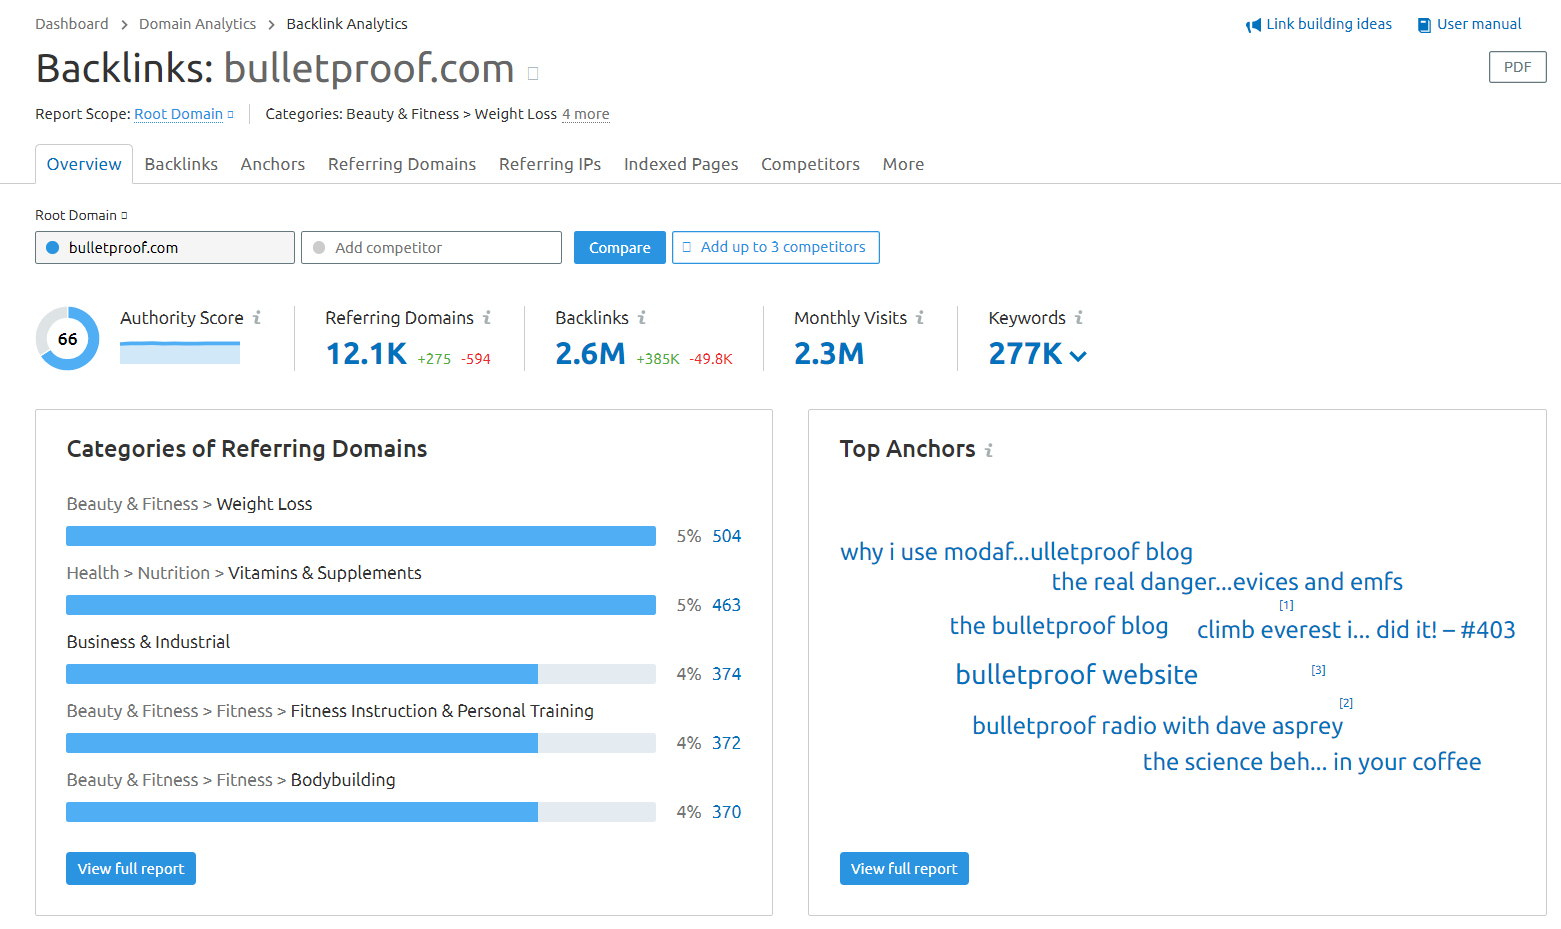Open the Anchors tab
The image size is (1561, 929).
tap(273, 164)
